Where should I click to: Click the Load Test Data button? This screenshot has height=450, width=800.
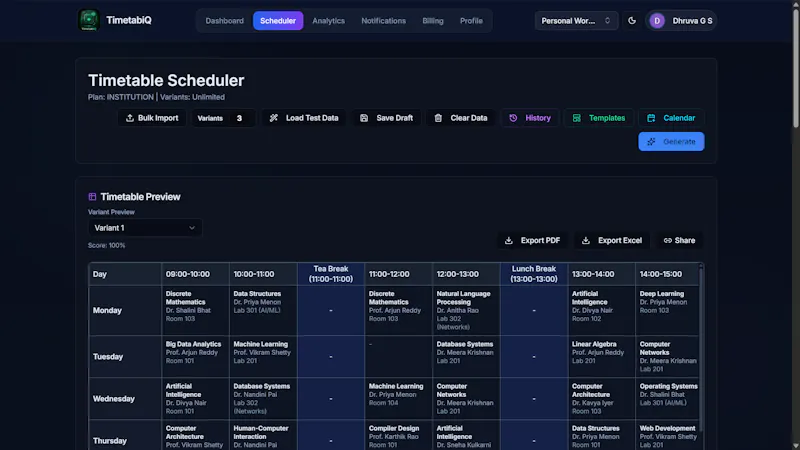click(x=304, y=118)
